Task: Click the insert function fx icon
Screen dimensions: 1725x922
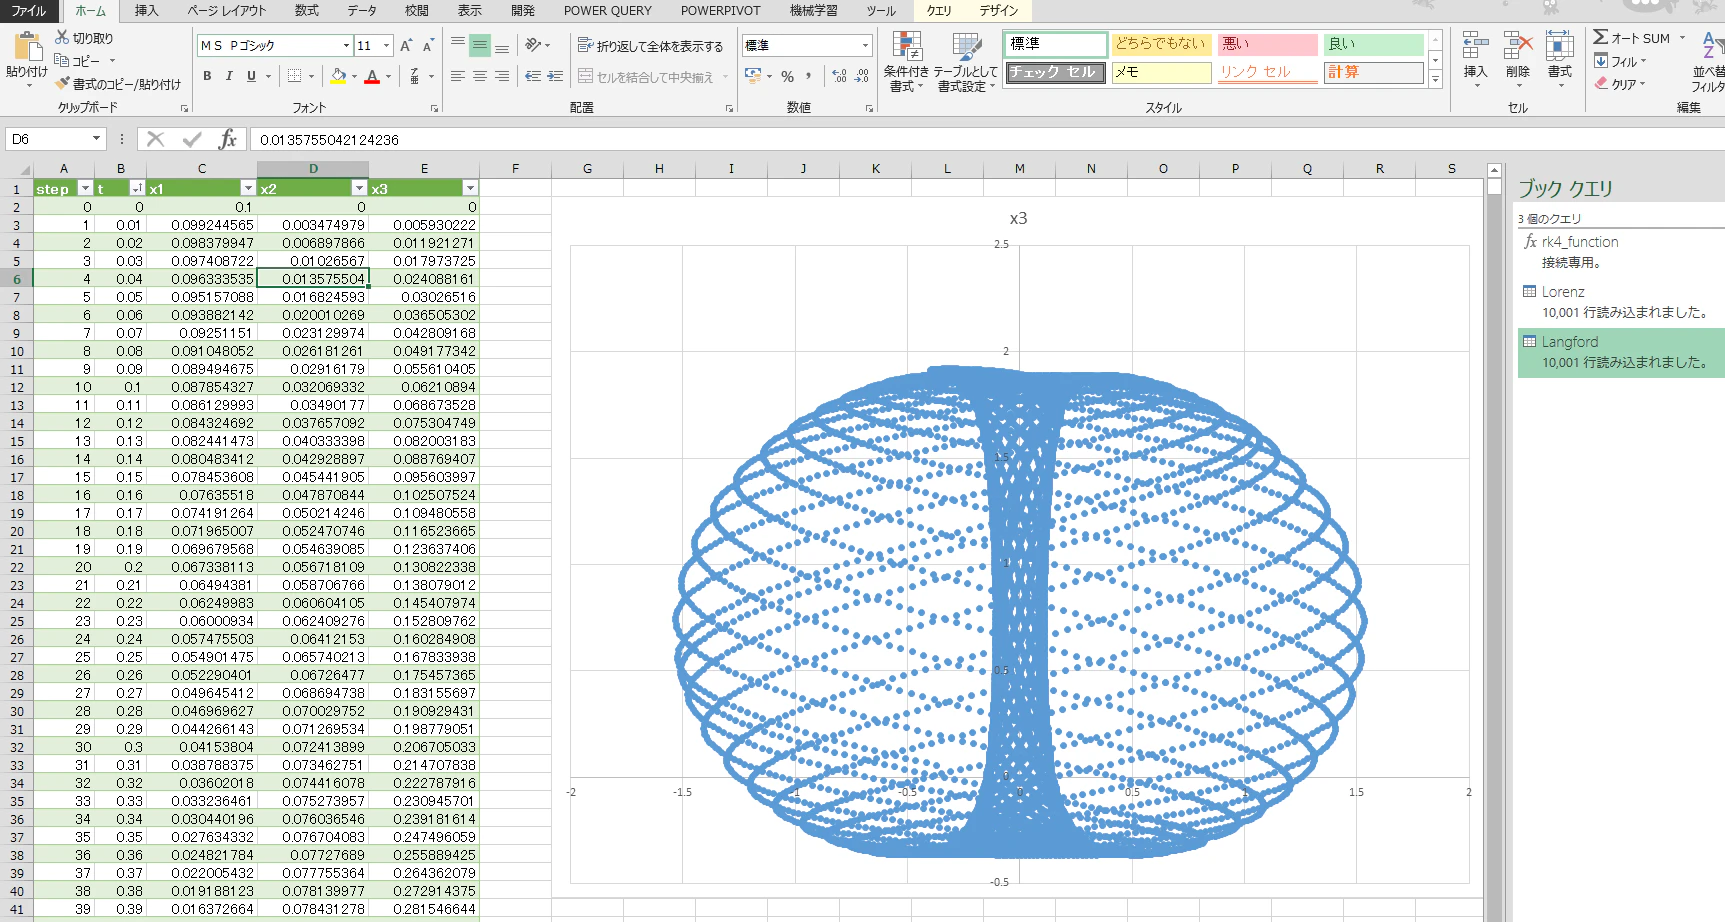Action: [228, 139]
